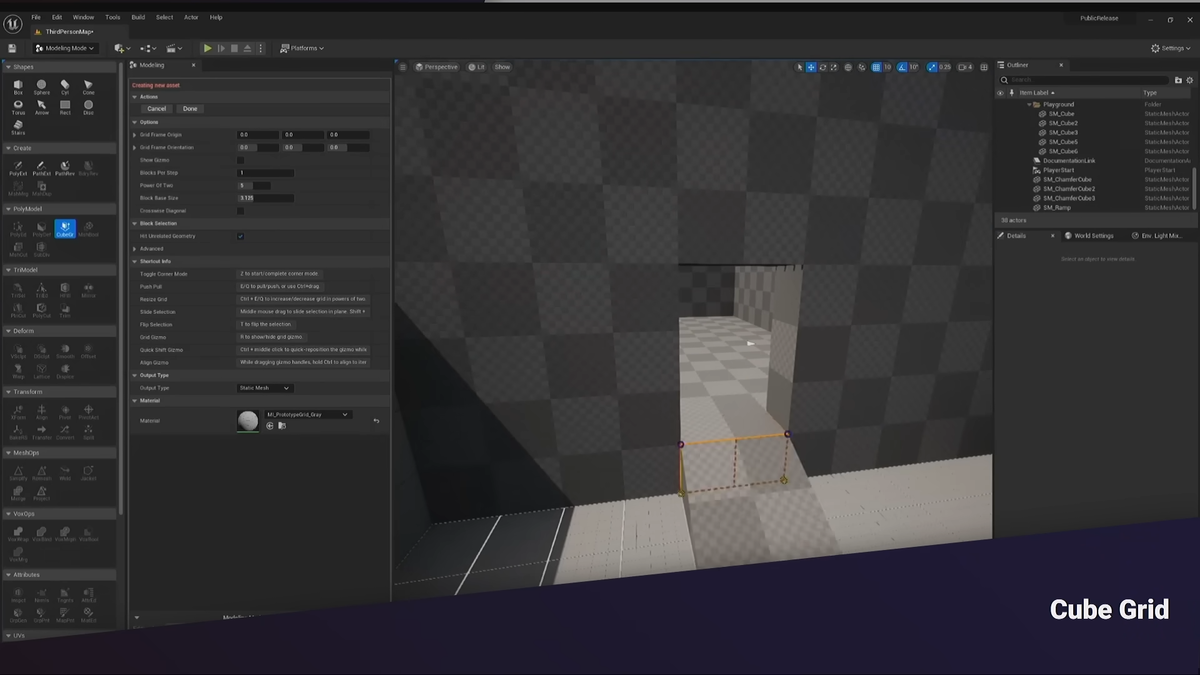Toggle the Crosswise Diagonal checkbox
This screenshot has height=675, width=1200.
(240, 211)
